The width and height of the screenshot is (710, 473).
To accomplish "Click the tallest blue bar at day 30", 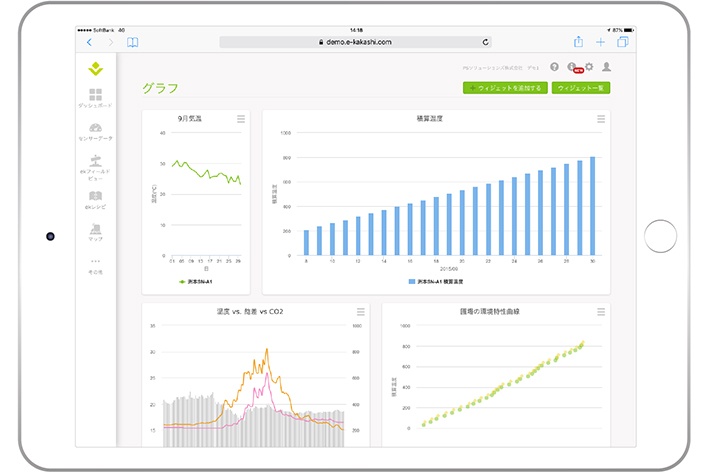I will point(592,206).
